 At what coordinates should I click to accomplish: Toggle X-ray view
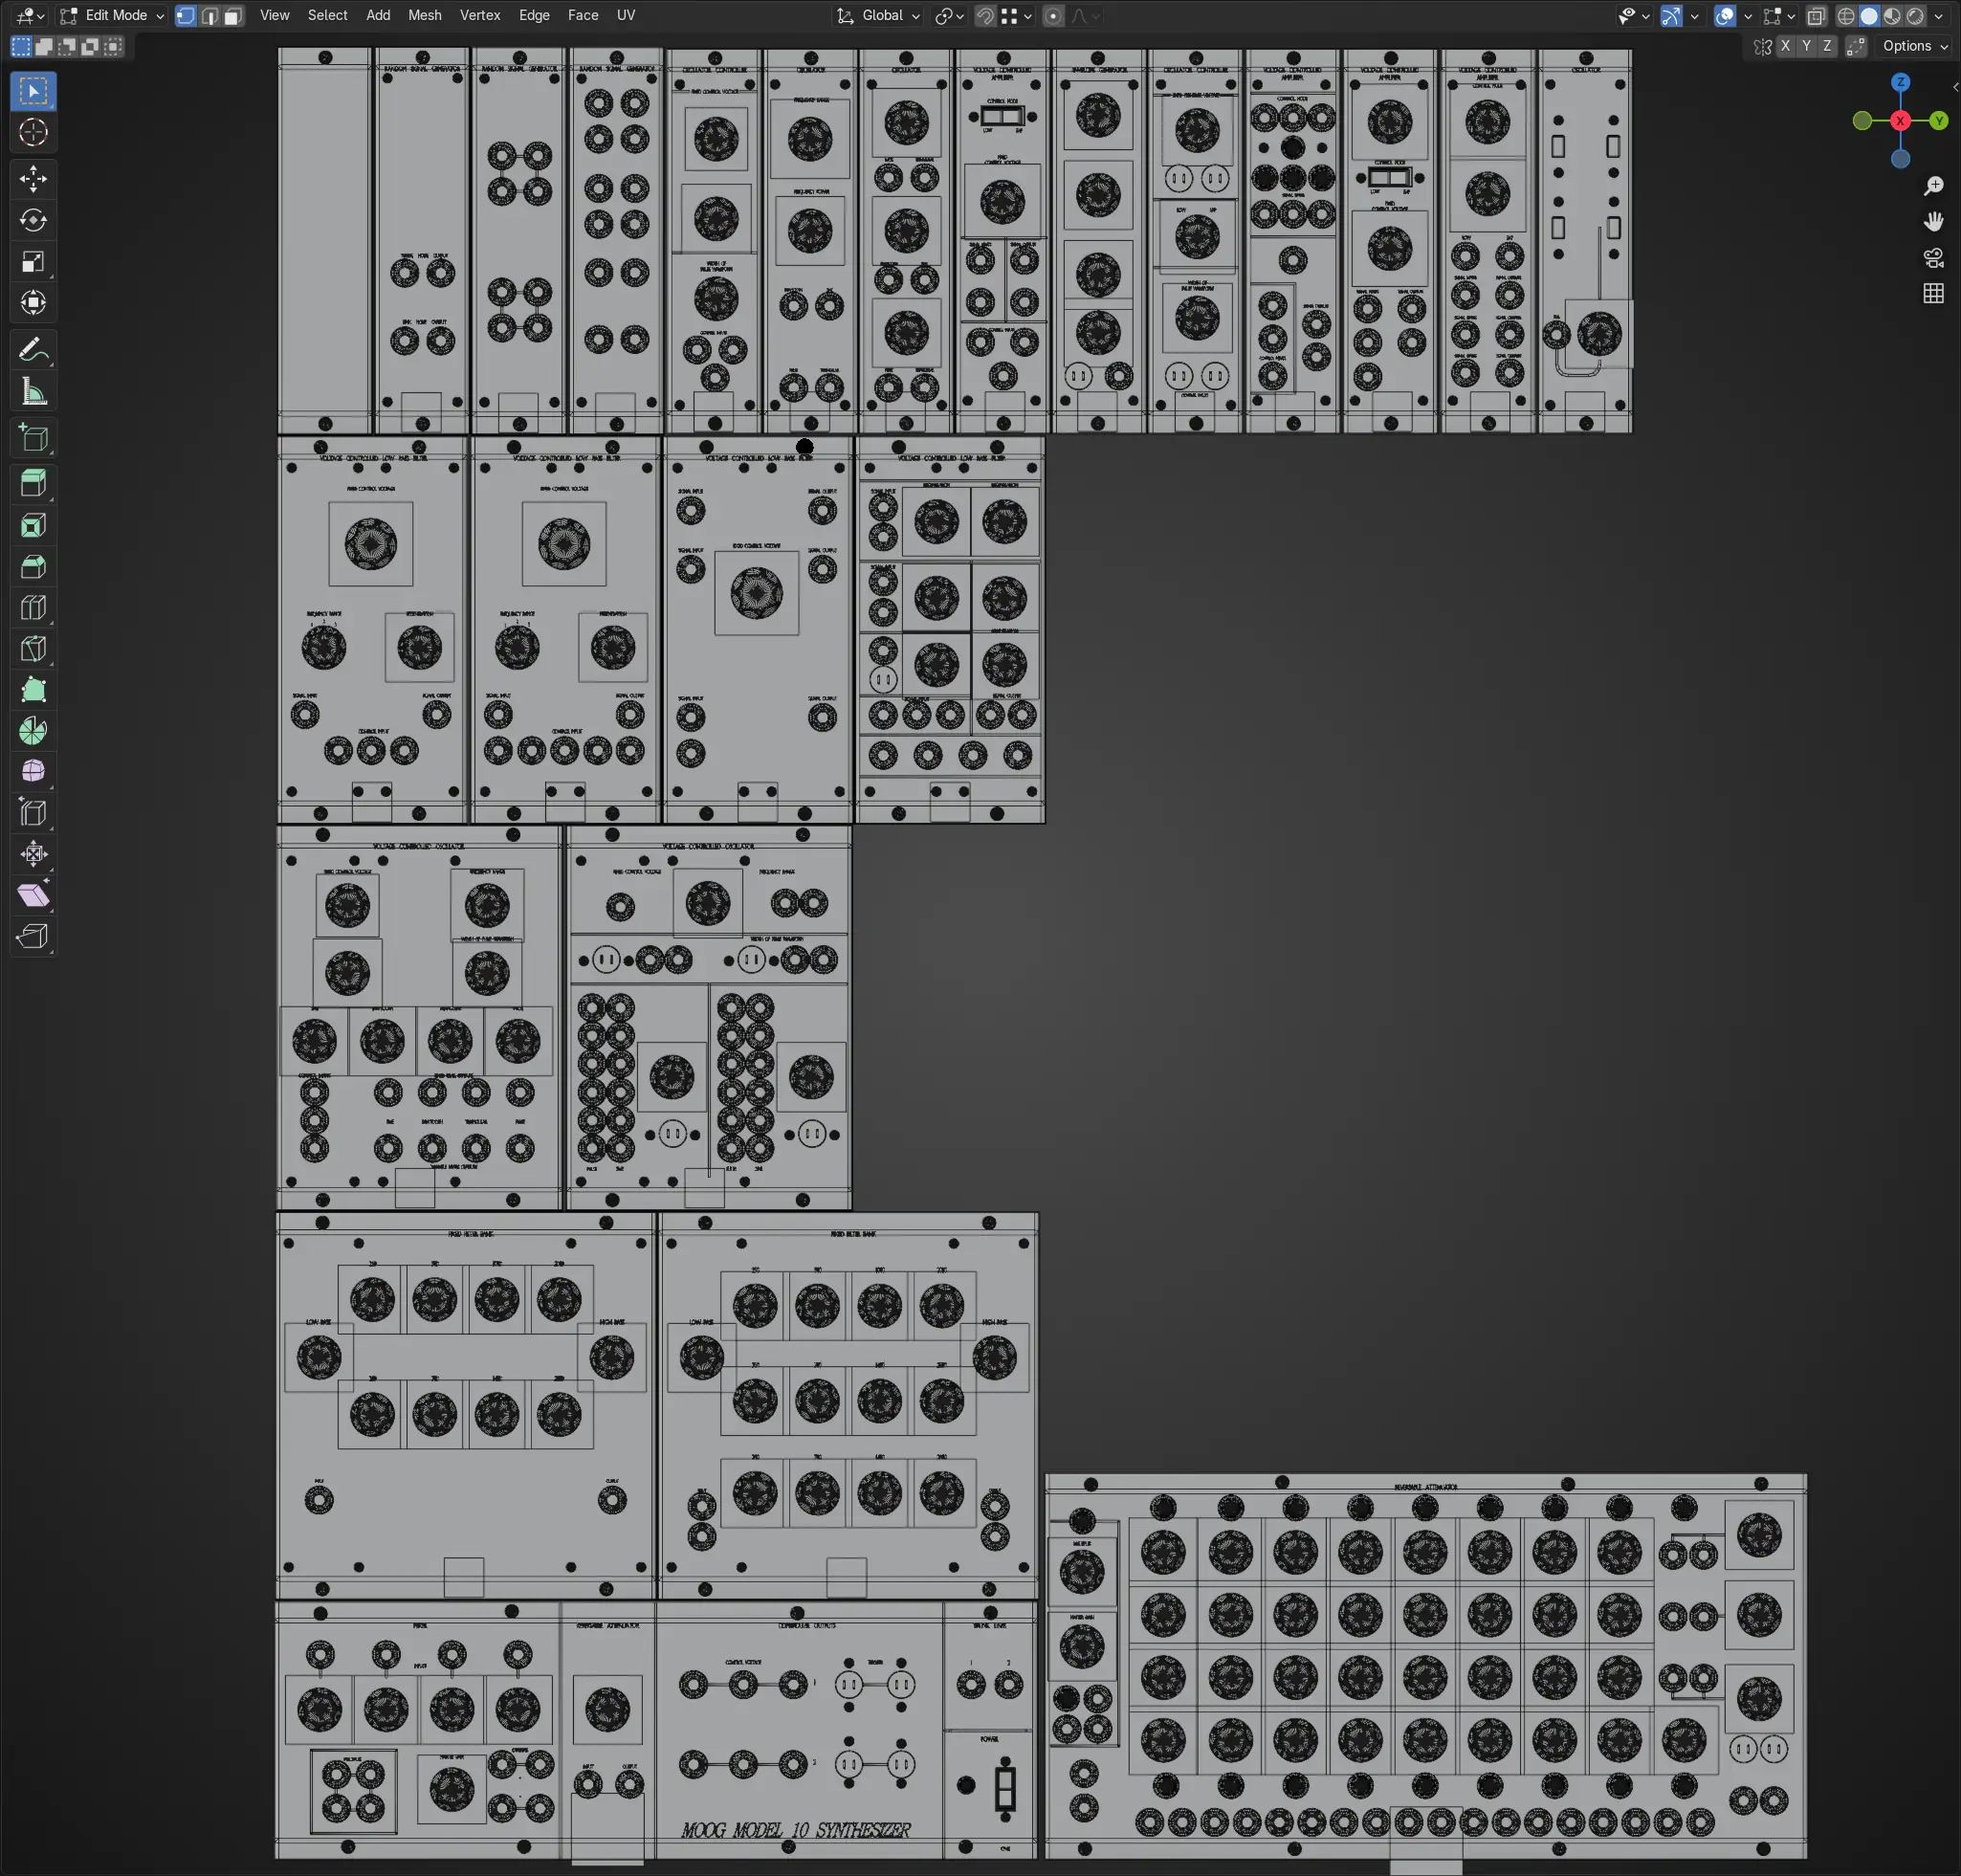pyautogui.click(x=1816, y=16)
